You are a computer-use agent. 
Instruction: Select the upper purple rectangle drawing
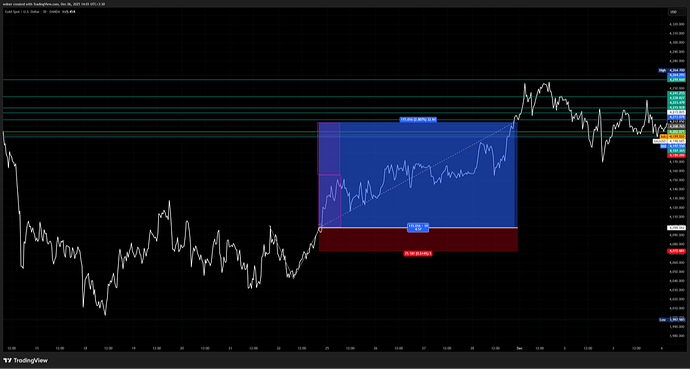pyautogui.click(x=329, y=149)
